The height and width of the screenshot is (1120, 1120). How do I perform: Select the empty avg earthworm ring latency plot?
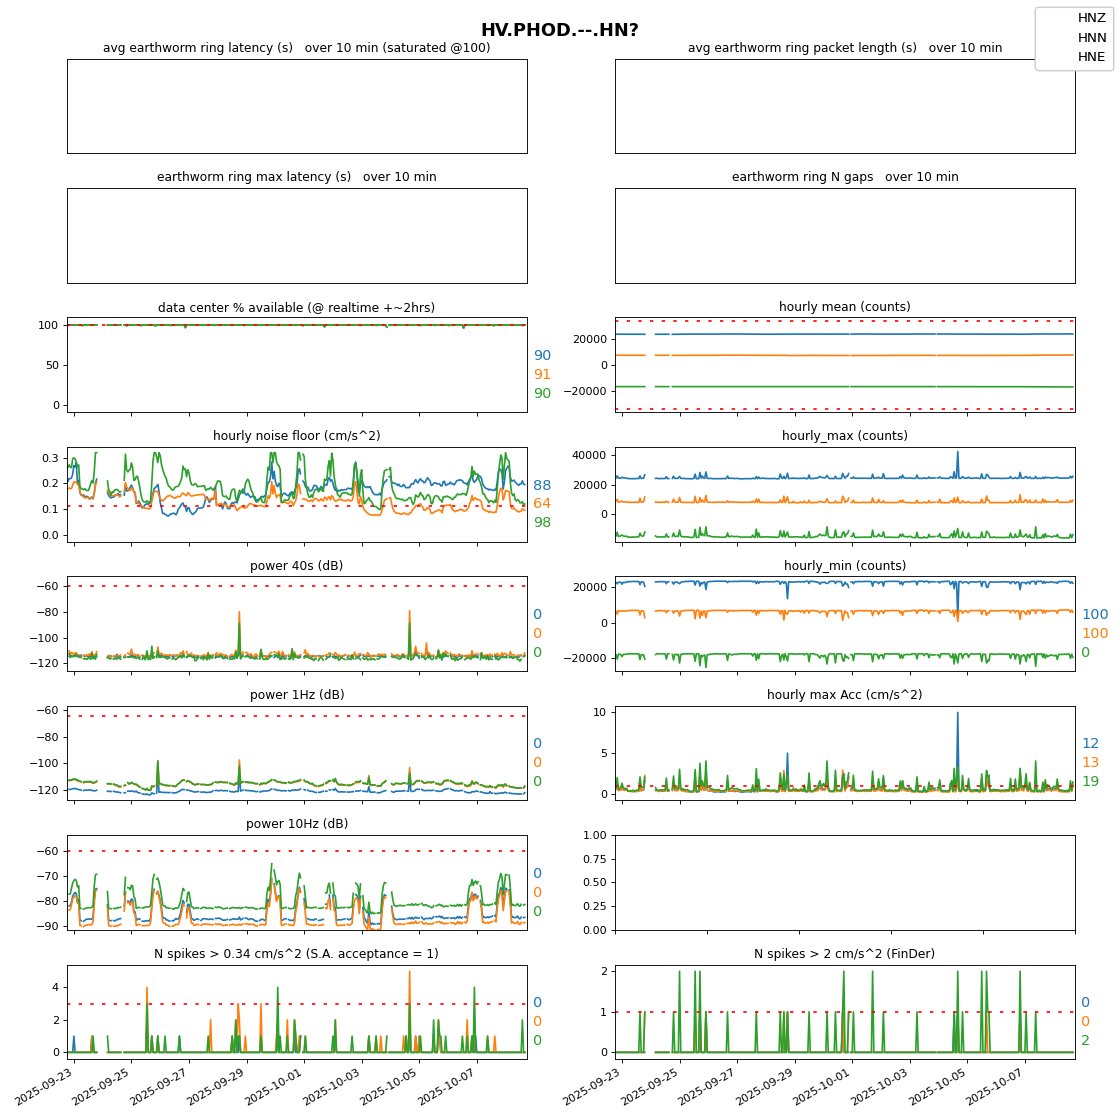[297, 106]
